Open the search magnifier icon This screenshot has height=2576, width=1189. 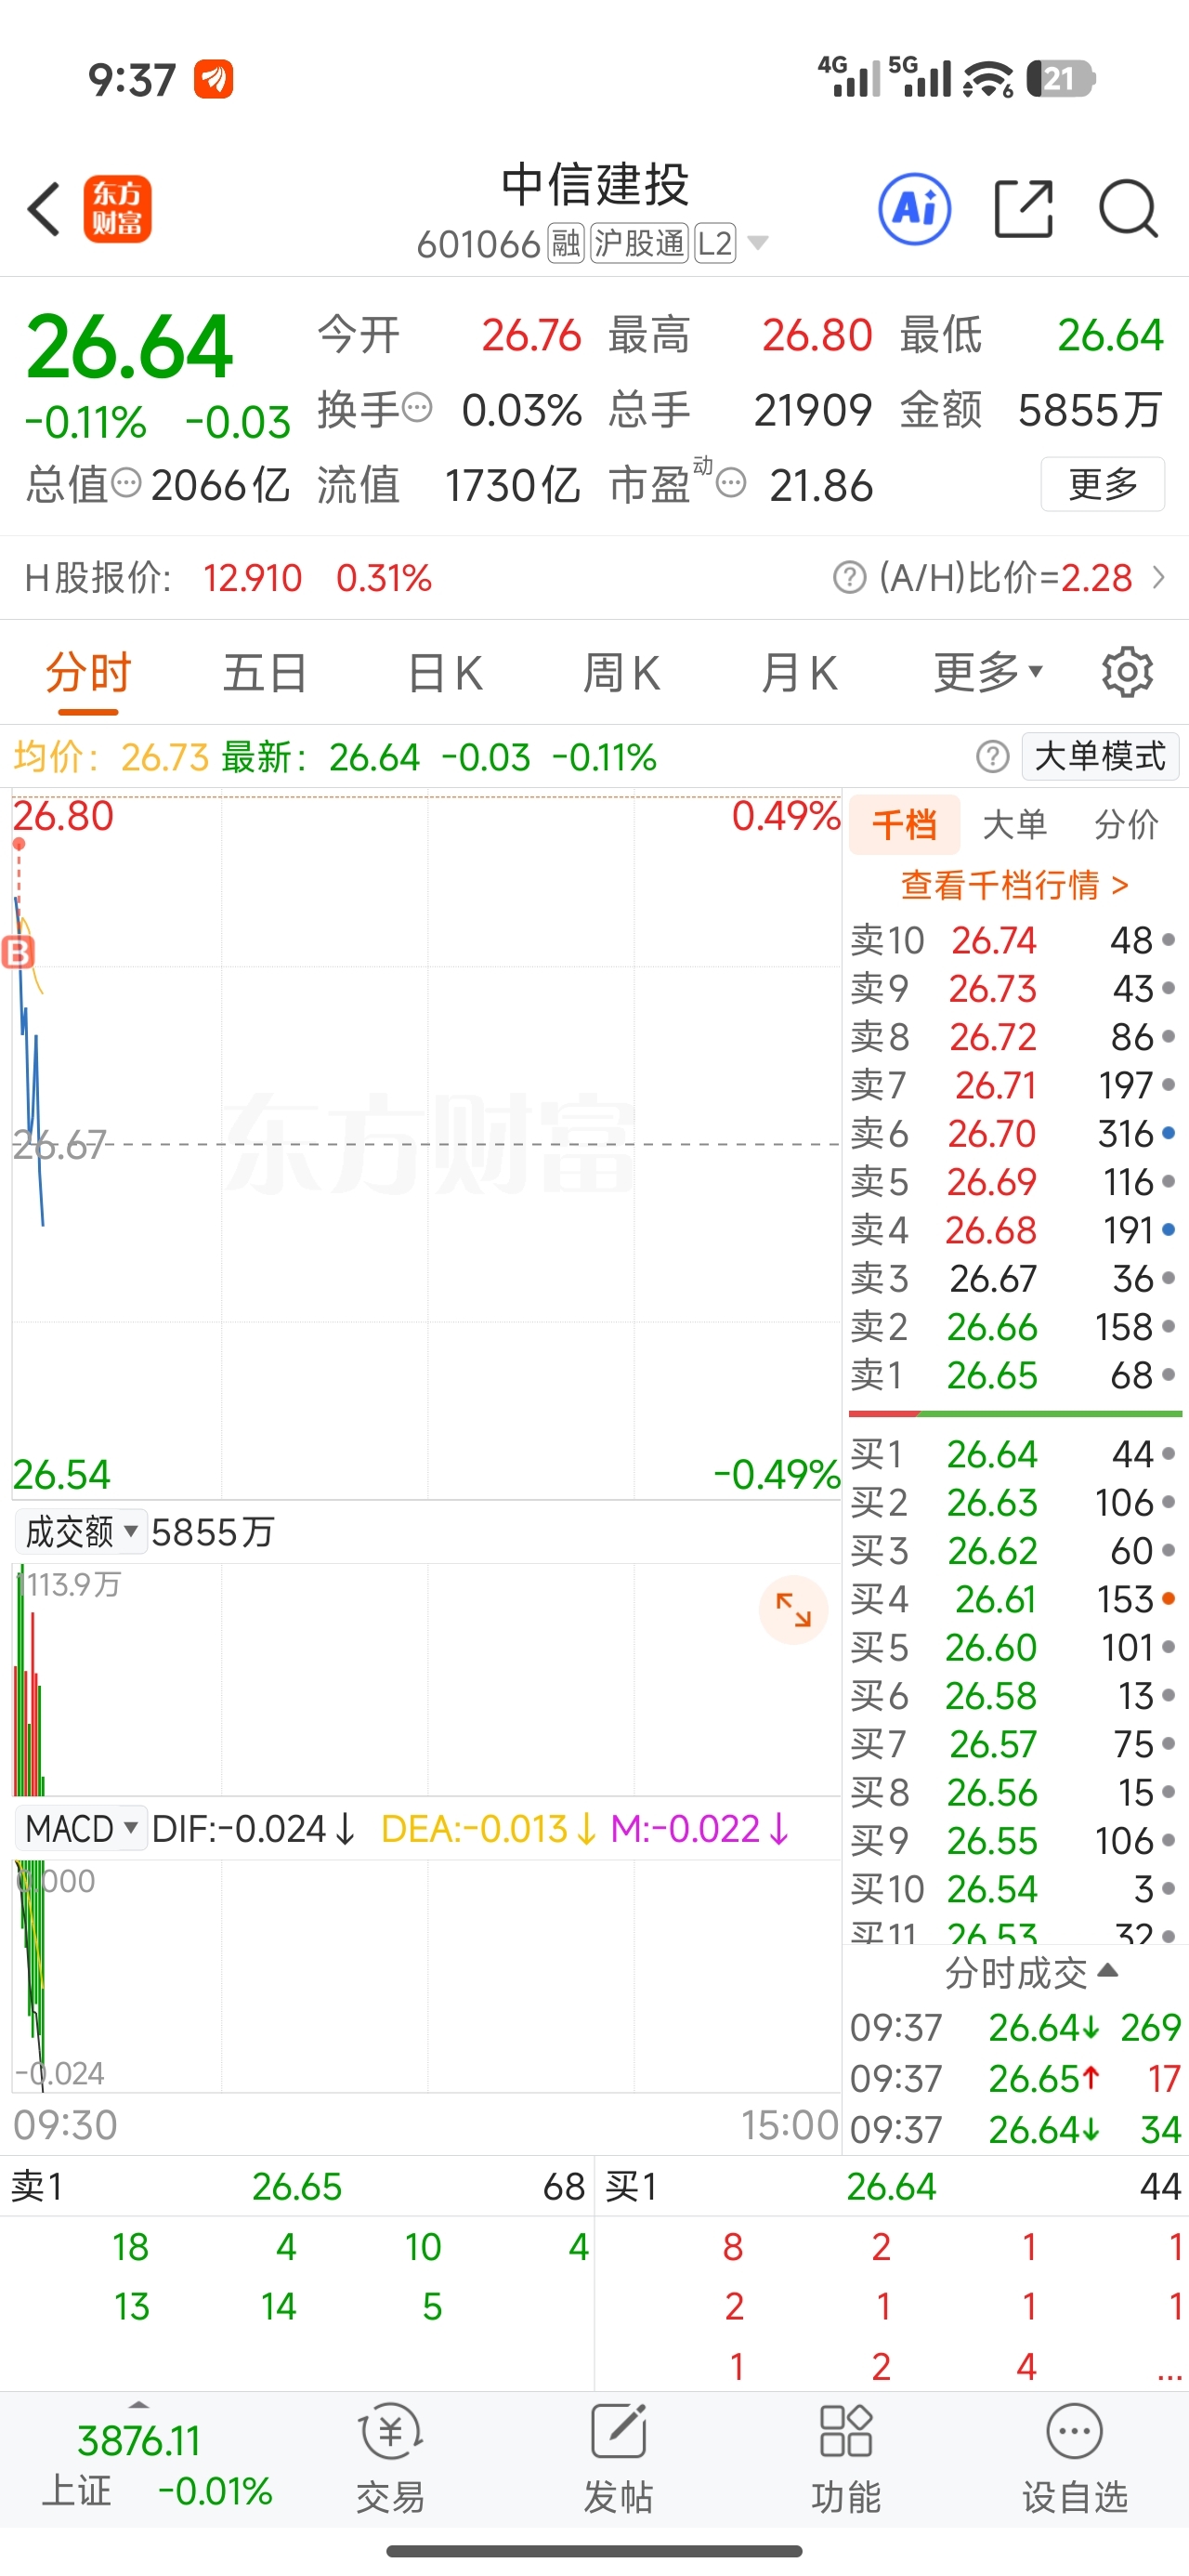pyautogui.click(x=1129, y=209)
